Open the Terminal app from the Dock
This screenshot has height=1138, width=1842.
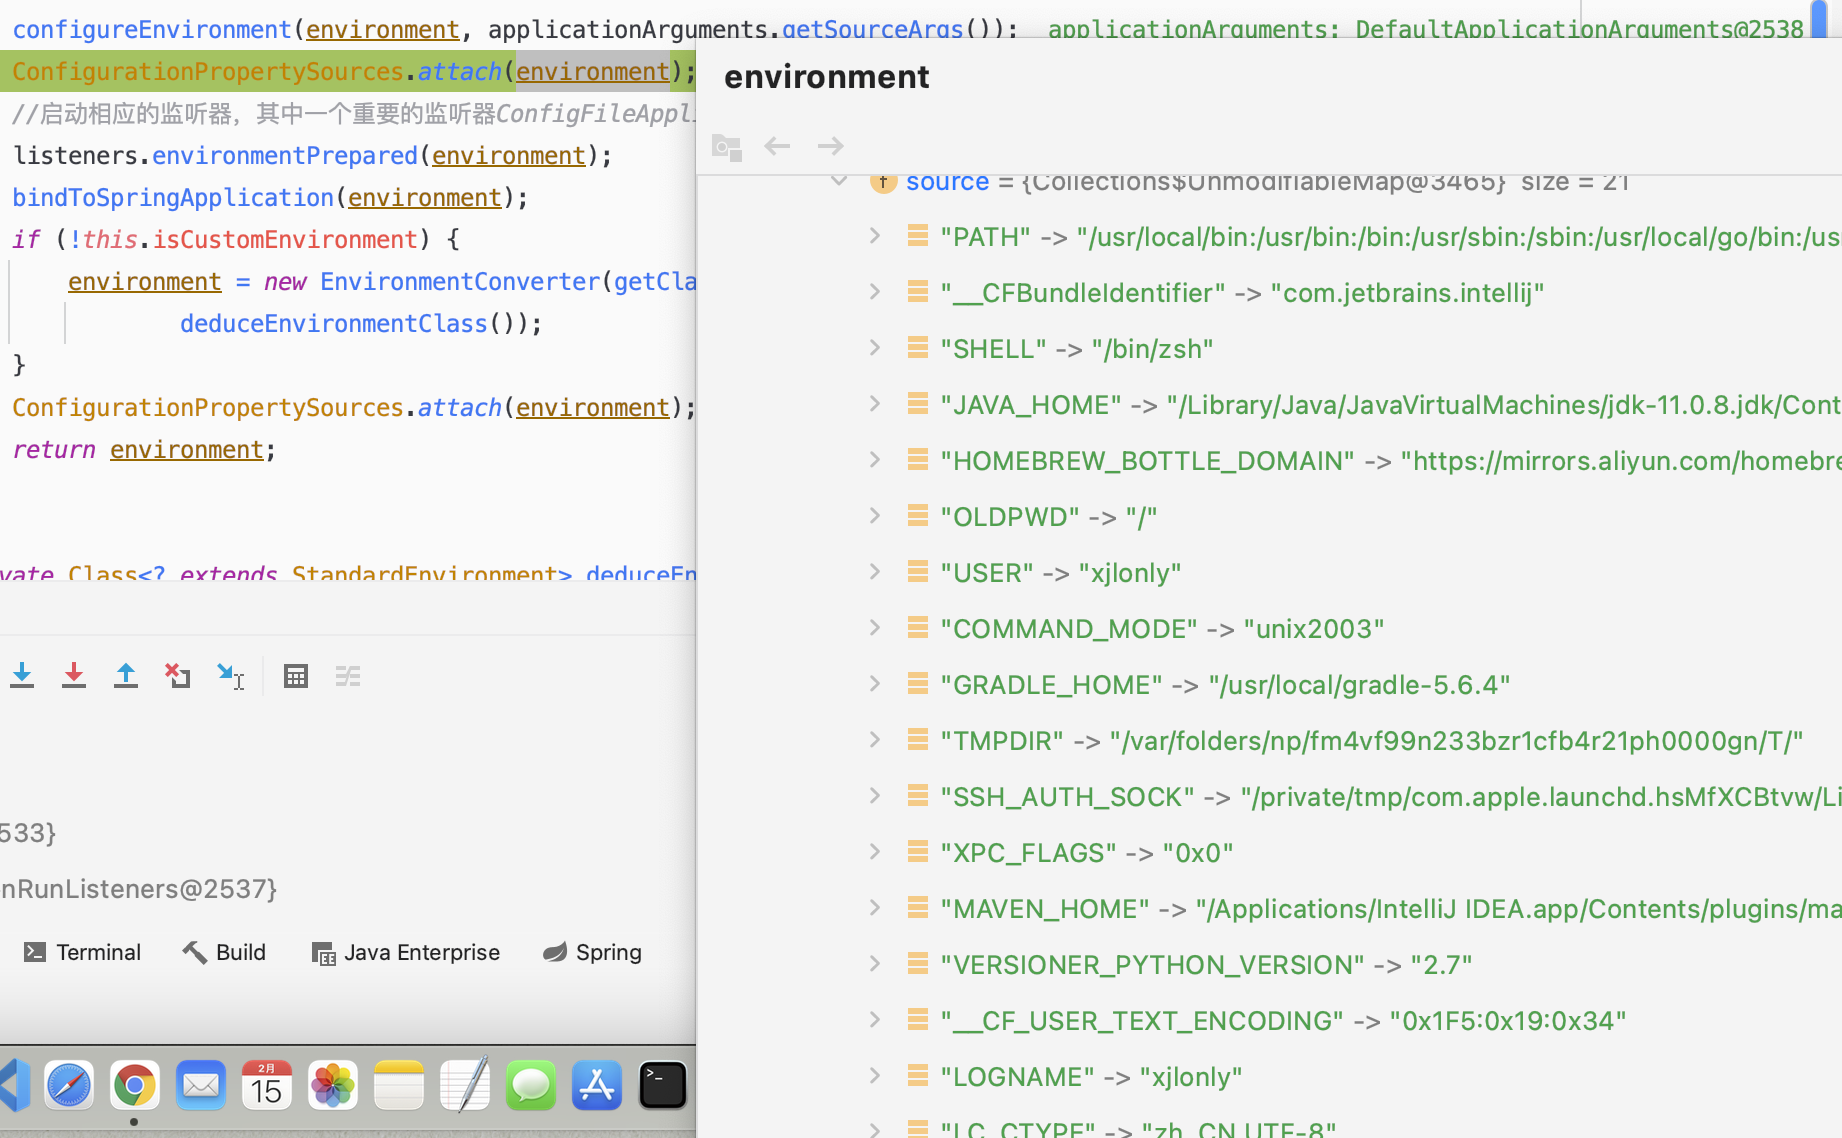tap(663, 1085)
